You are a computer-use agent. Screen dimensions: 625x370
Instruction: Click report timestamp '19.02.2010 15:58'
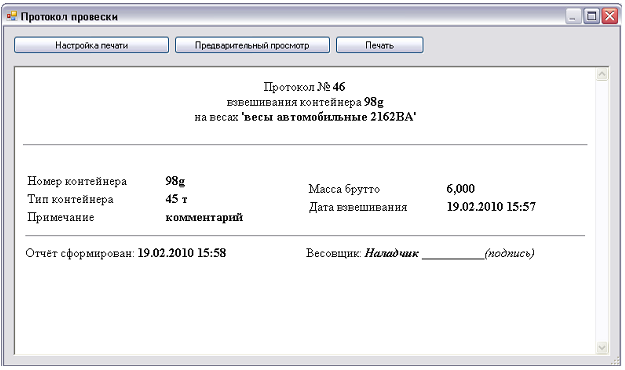click(x=182, y=253)
